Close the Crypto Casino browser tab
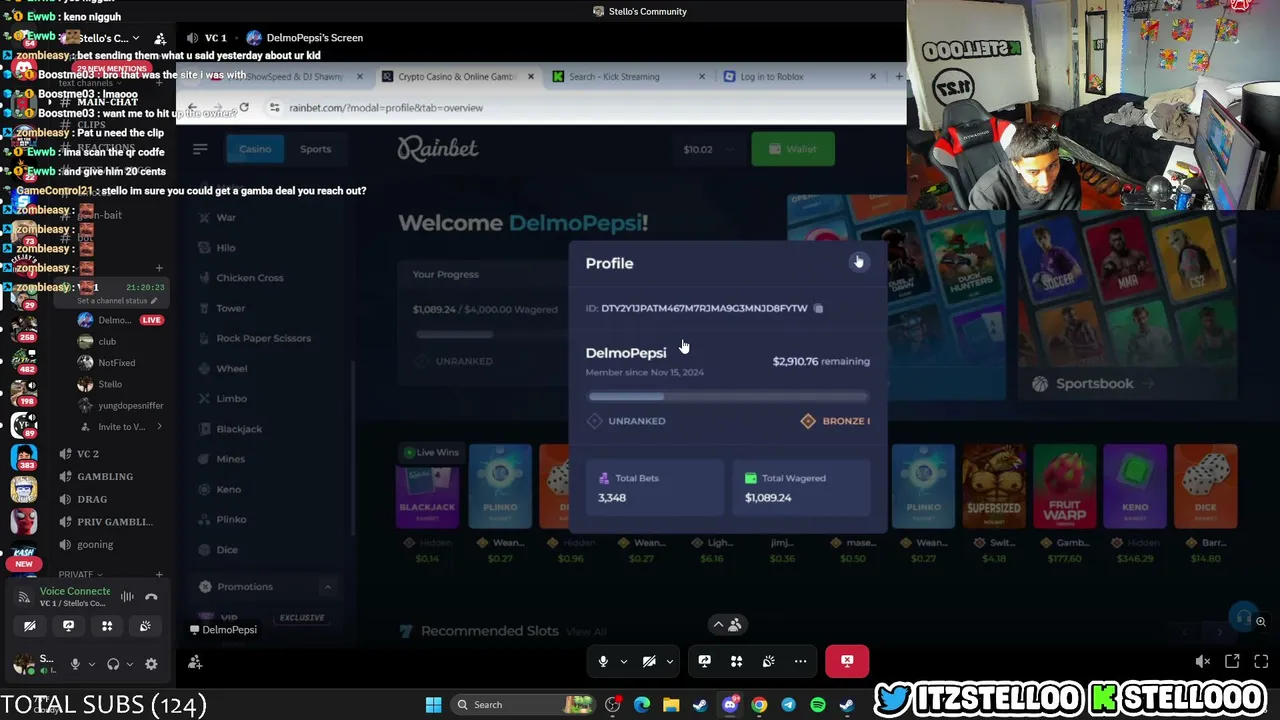Screen dimensions: 1280x720 (530, 77)
